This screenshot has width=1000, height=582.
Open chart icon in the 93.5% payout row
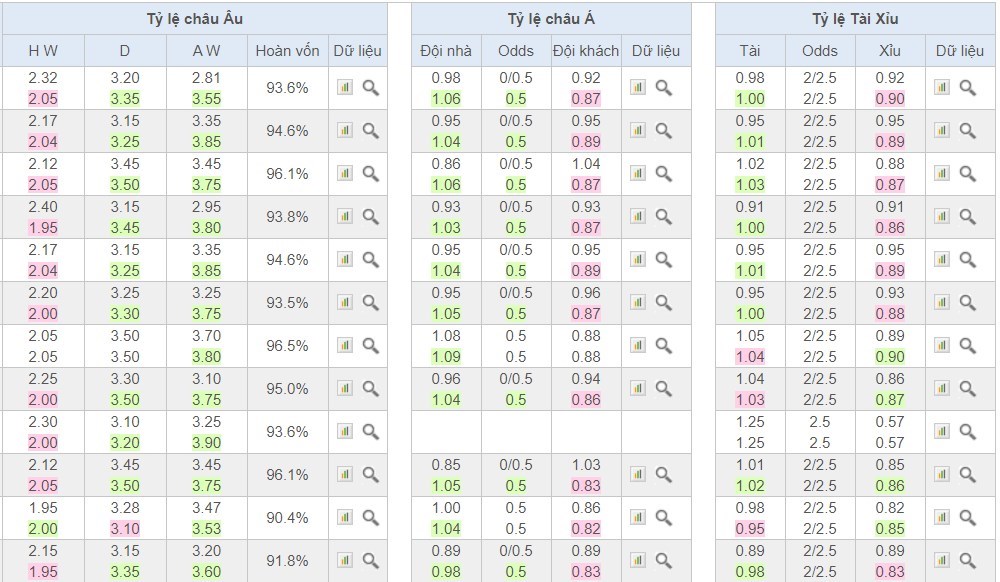click(345, 303)
